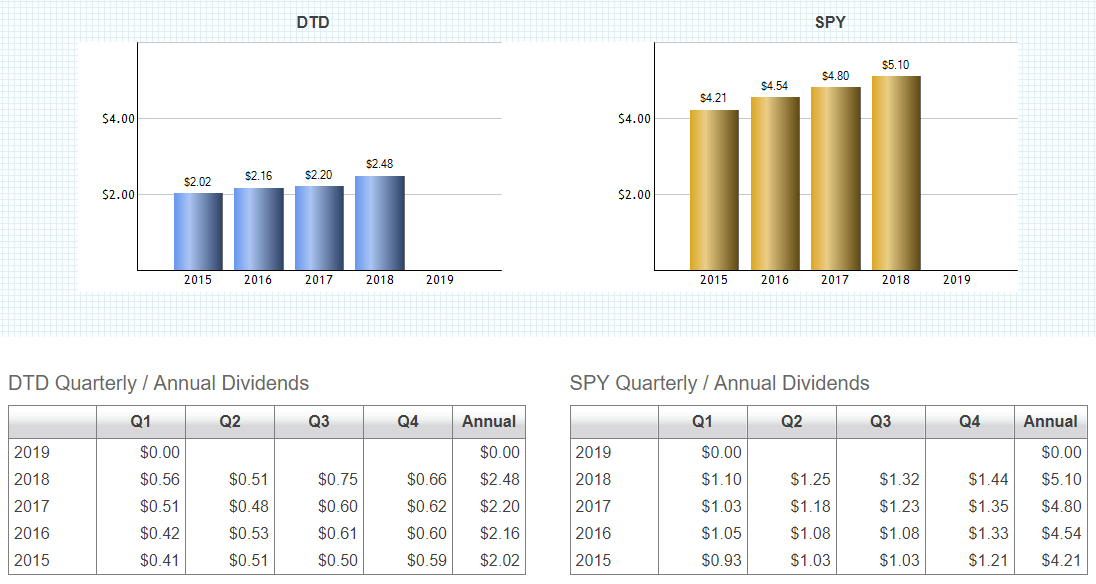Select the SPY 2017 bar labeled $4.80

(x=835, y=179)
